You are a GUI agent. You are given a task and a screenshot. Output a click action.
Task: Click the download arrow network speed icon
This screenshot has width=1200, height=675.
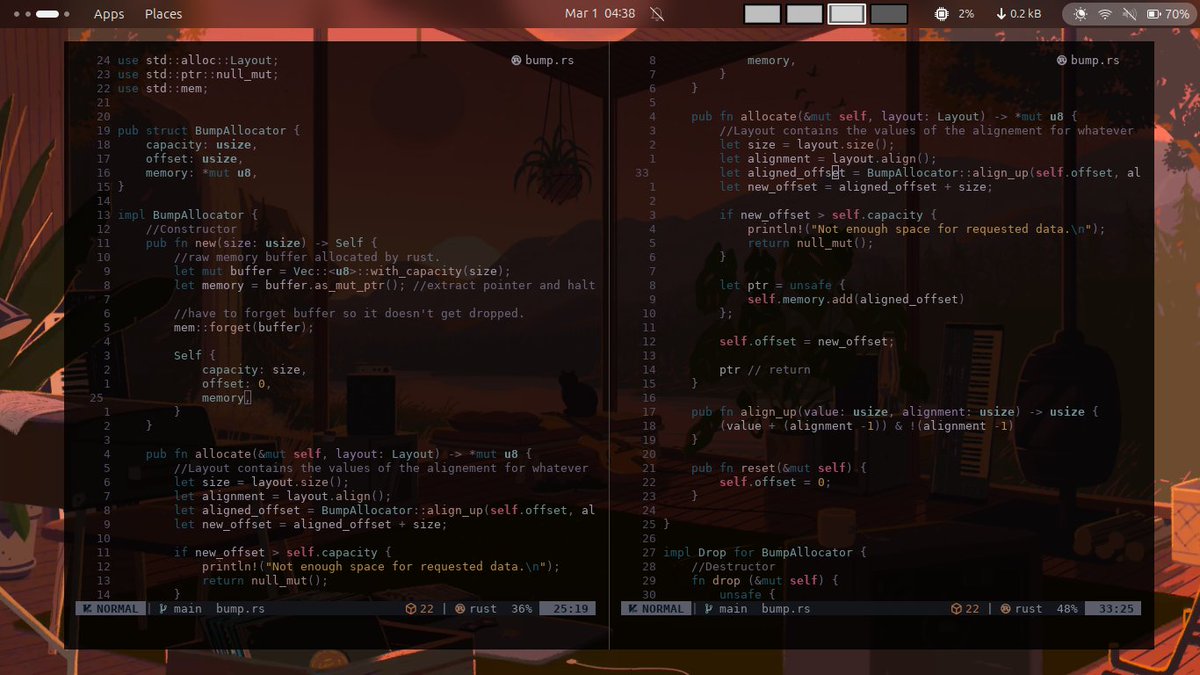coord(1001,14)
